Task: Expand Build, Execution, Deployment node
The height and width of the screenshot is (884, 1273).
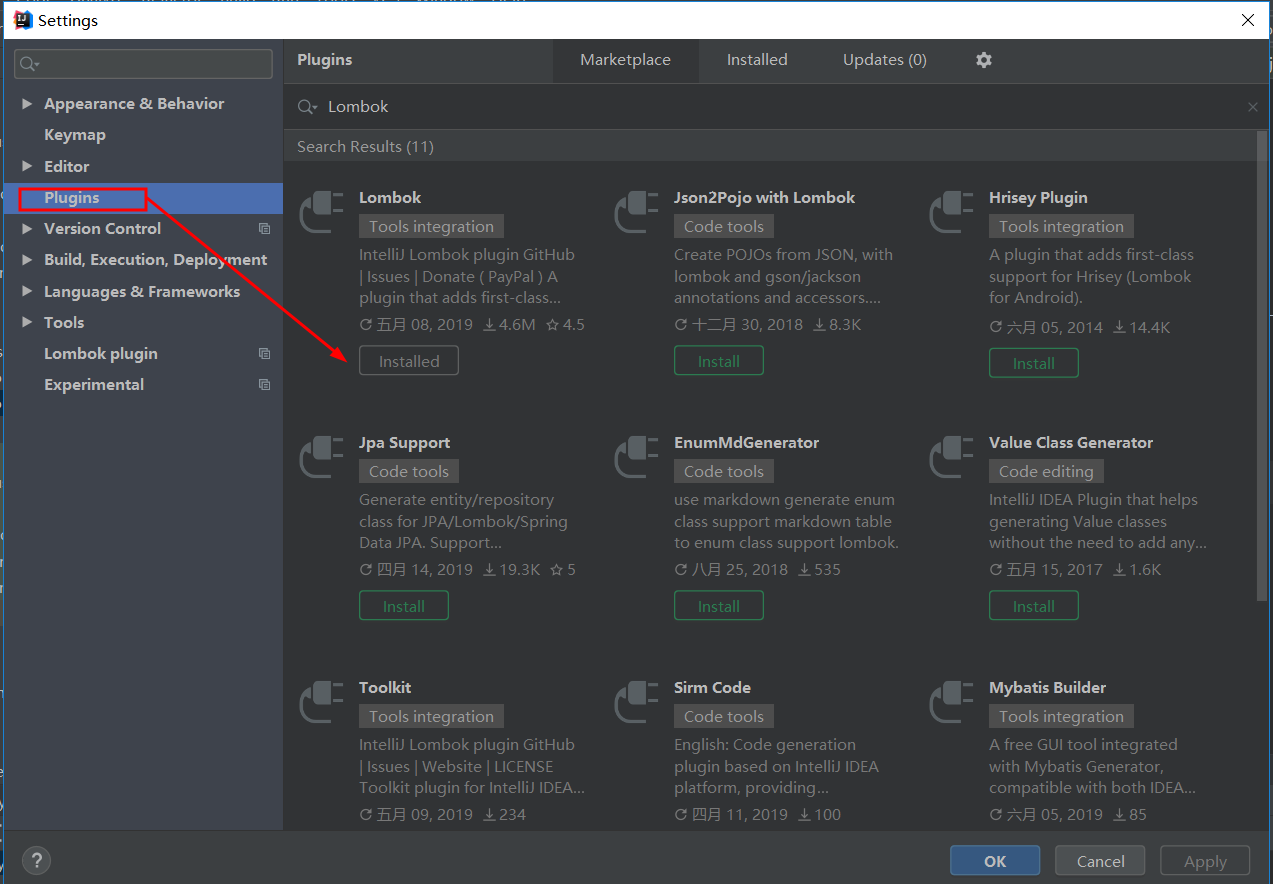Action: pos(27,260)
